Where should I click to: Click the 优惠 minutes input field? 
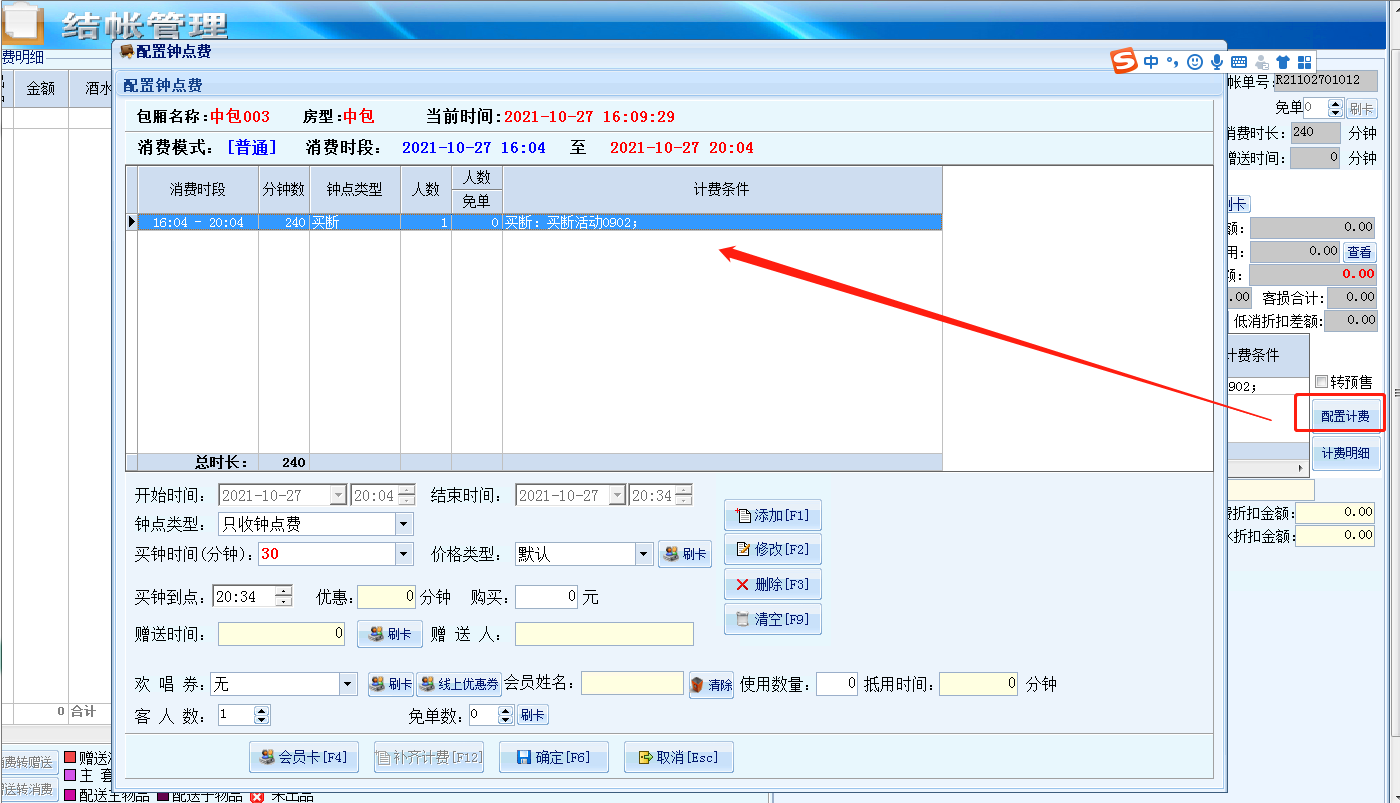click(387, 597)
